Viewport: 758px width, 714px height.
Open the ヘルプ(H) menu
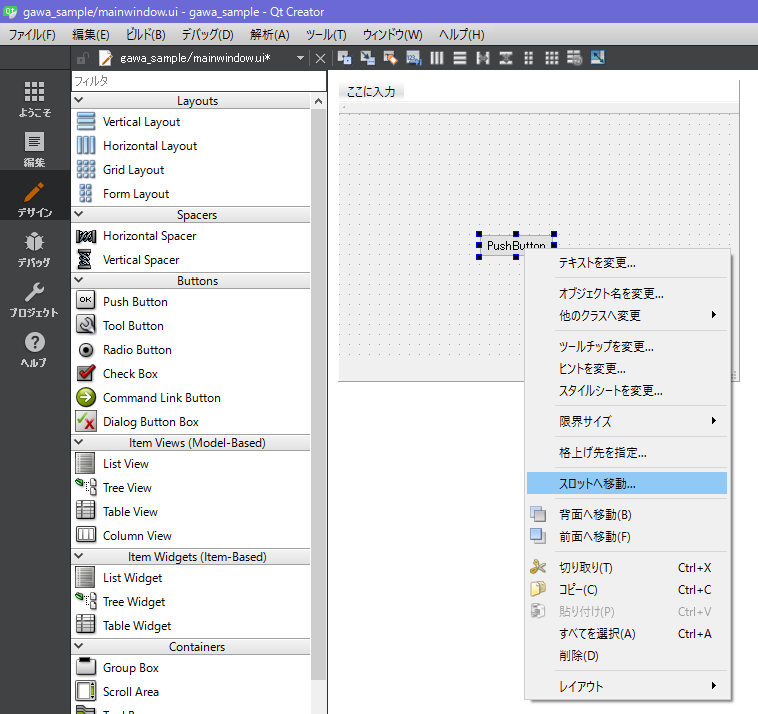(461, 35)
